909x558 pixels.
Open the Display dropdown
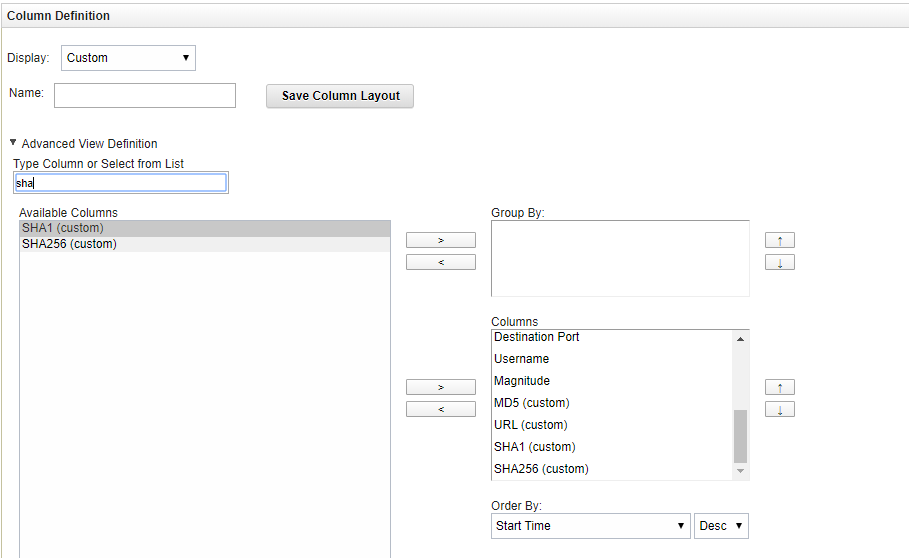pos(128,58)
